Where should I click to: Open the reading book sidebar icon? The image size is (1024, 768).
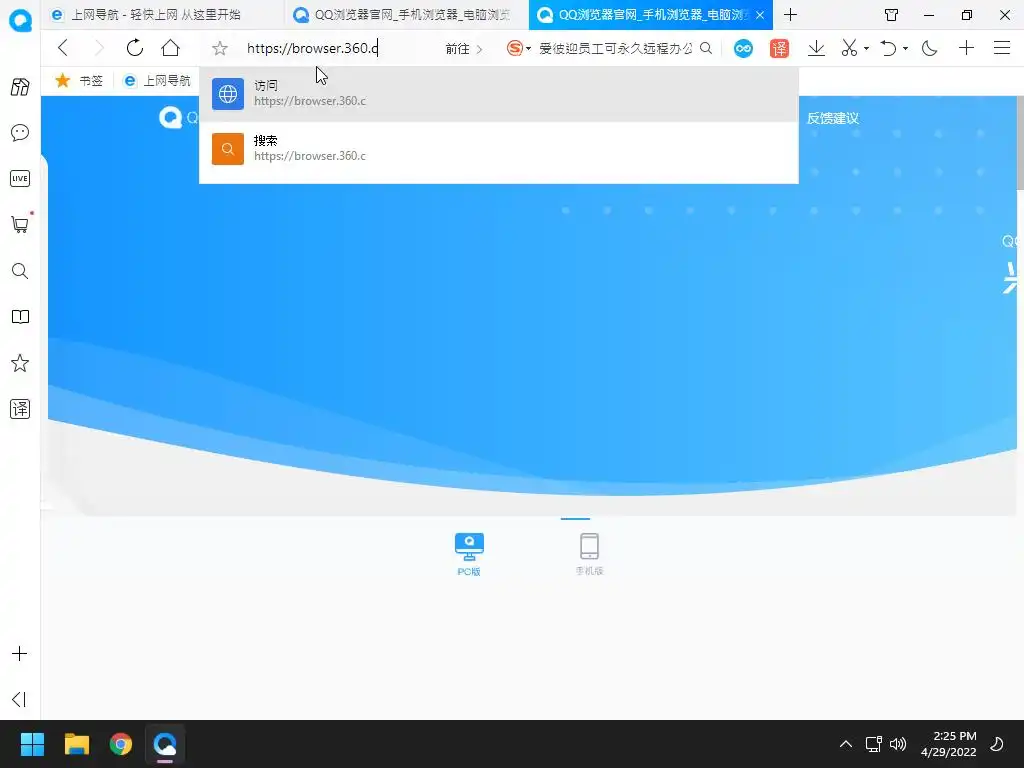(x=20, y=317)
